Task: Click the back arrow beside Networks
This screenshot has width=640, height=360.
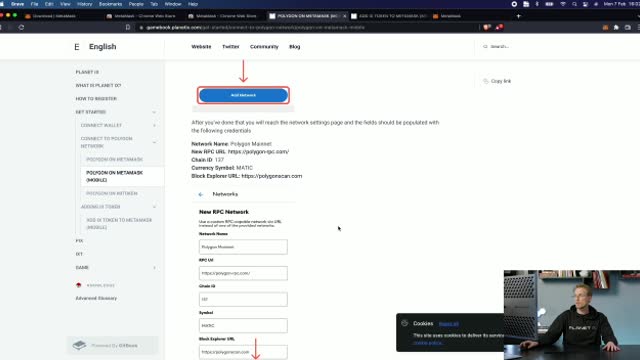Action: tap(200, 194)
